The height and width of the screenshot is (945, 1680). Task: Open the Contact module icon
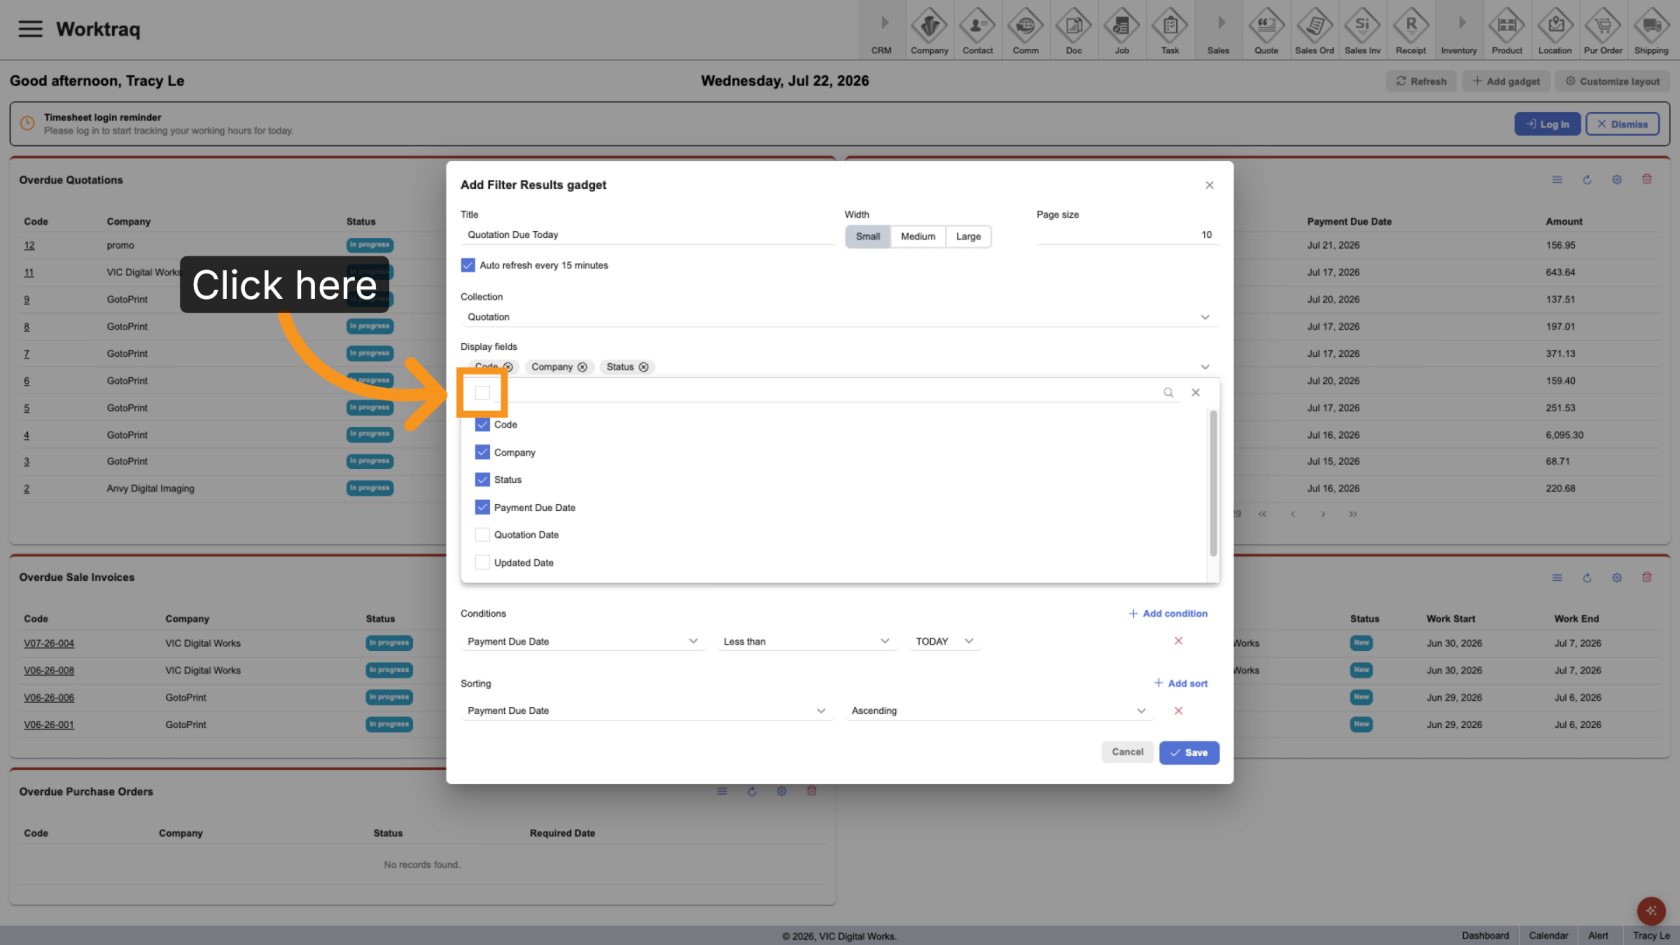pyautogui.click(x=977, y=31)
